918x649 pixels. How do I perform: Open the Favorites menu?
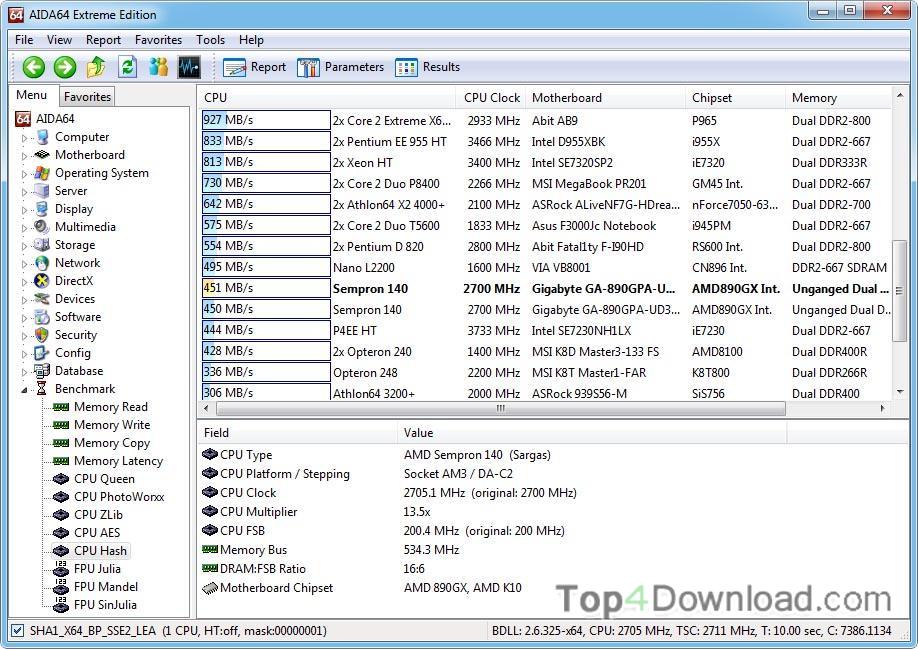coord(158,40)
